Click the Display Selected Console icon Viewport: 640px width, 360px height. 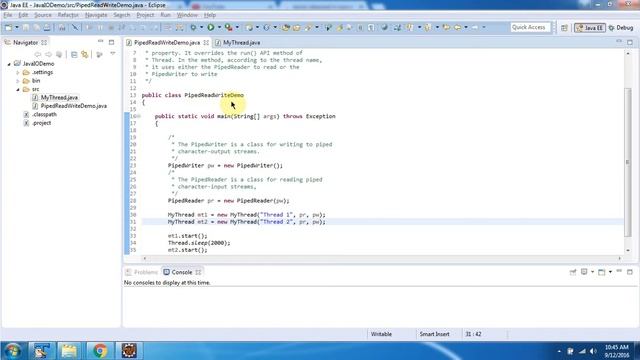click(584, 272)
